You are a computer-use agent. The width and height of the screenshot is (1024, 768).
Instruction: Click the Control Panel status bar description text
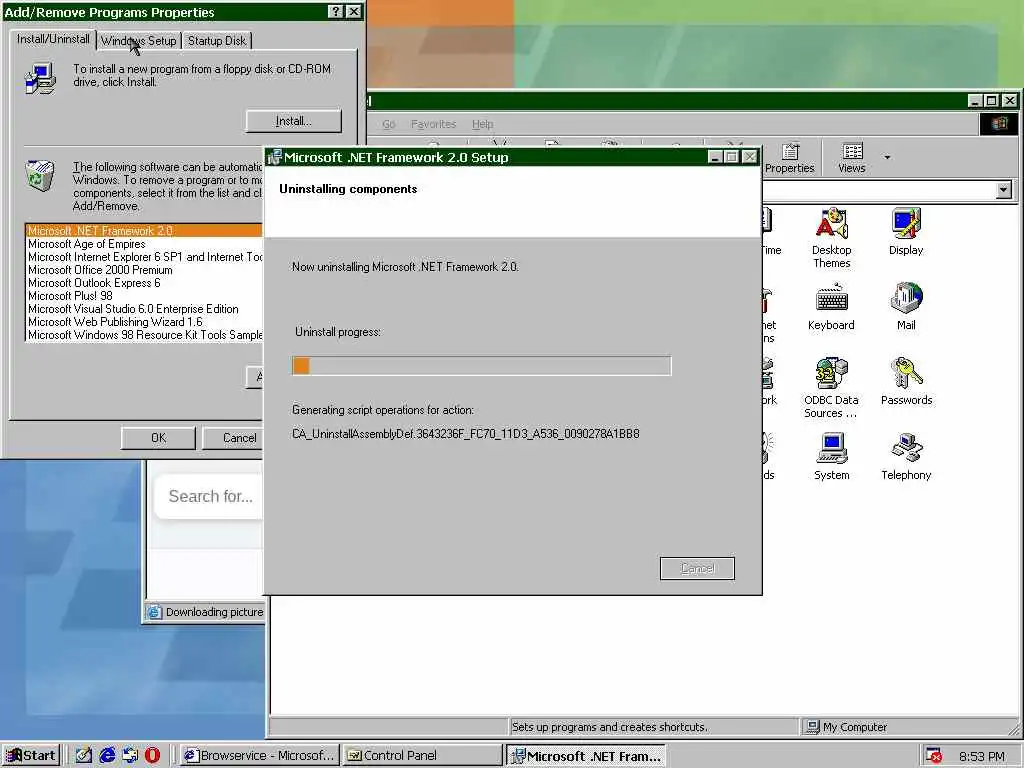pos(609,727)
